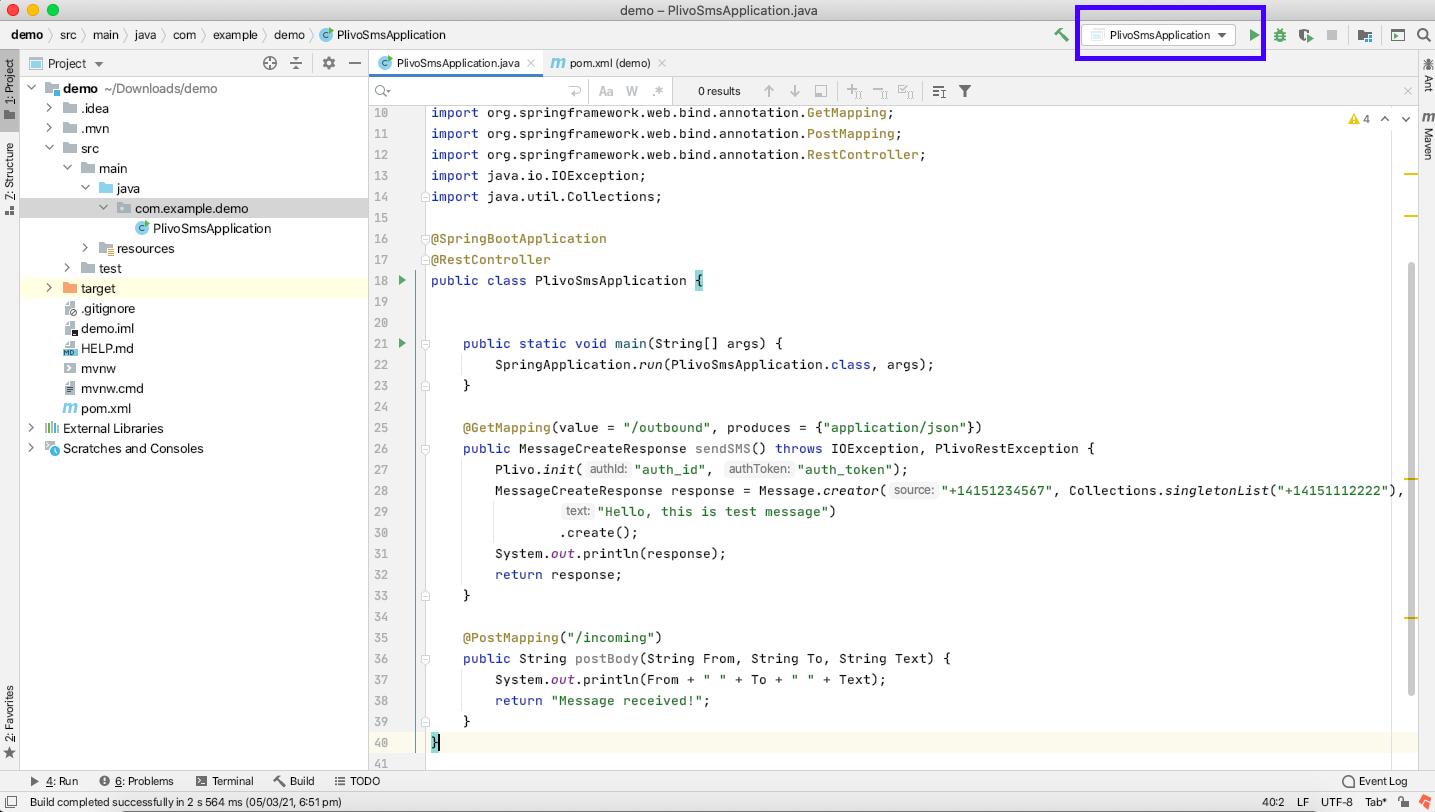Expand the External Libraries node

click(x=31, y=428)
